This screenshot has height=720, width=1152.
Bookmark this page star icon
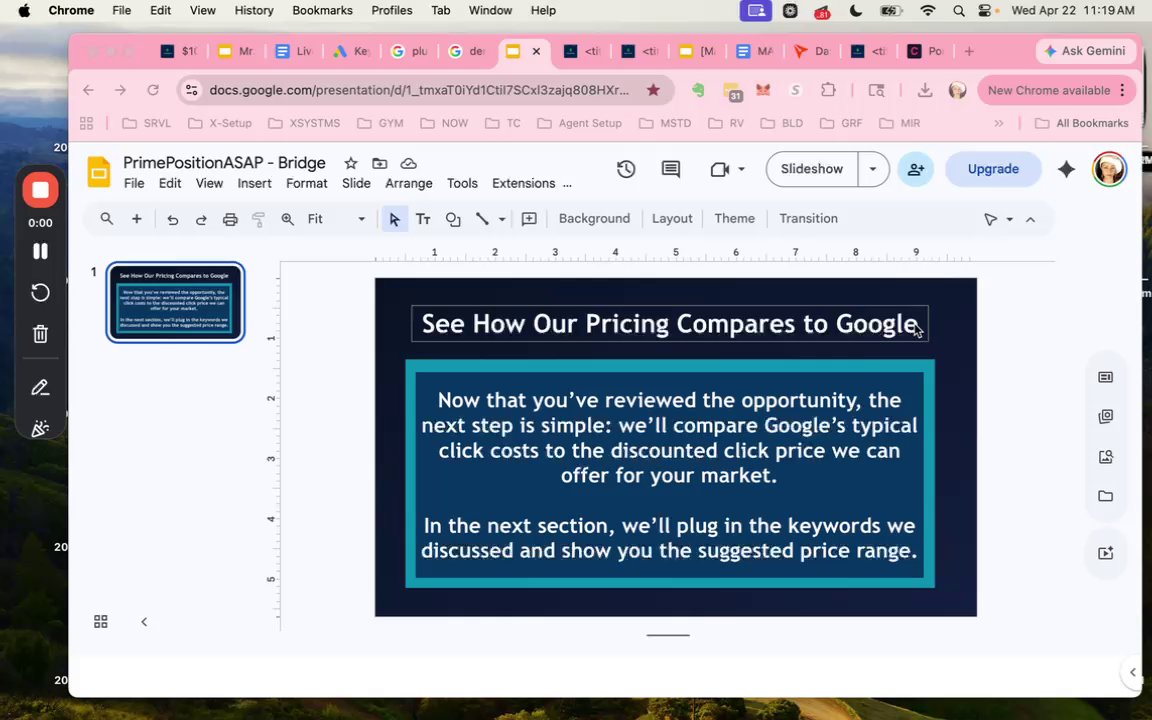[x=652, y=90]
